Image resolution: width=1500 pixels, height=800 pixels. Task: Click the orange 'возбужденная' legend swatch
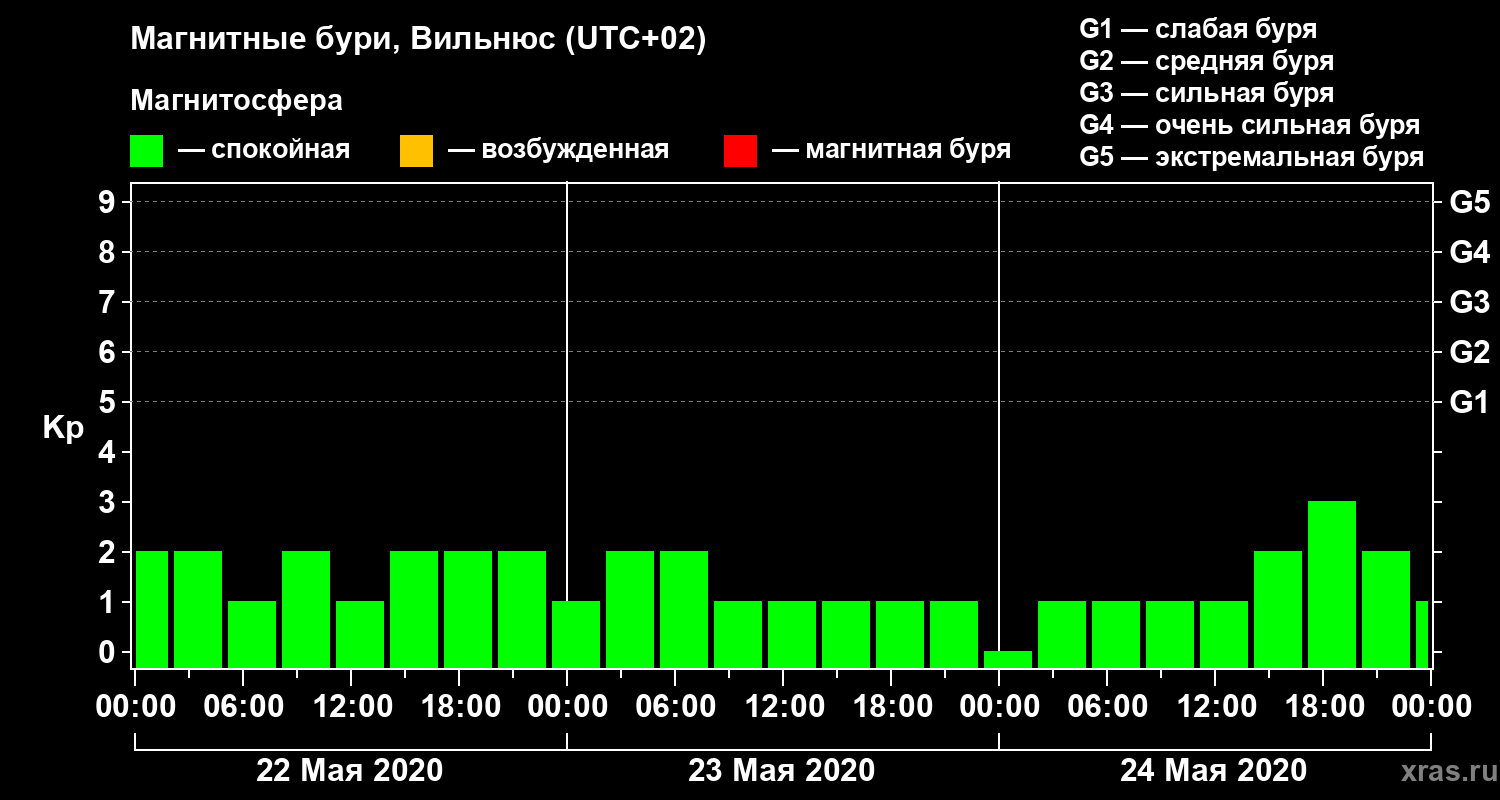[416, 151]
